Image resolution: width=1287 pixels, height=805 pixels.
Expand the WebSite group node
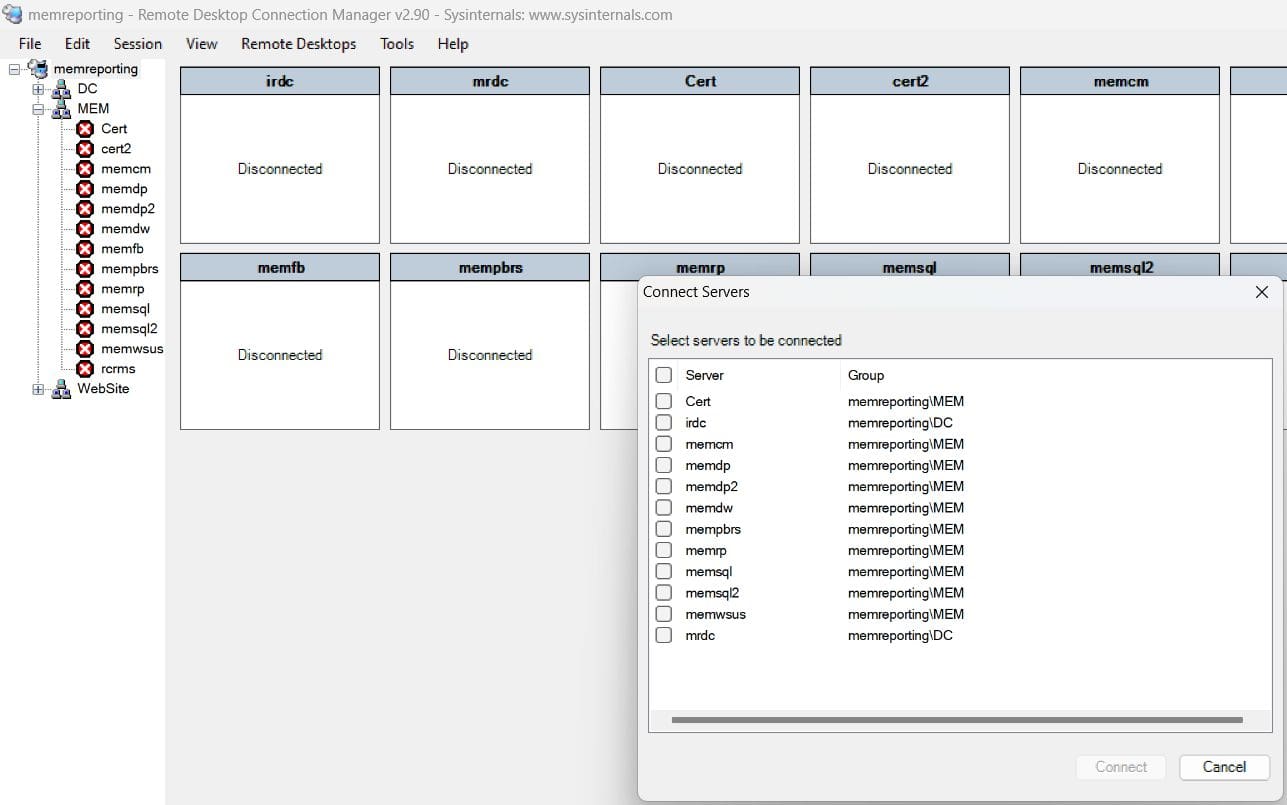[38, 389]
